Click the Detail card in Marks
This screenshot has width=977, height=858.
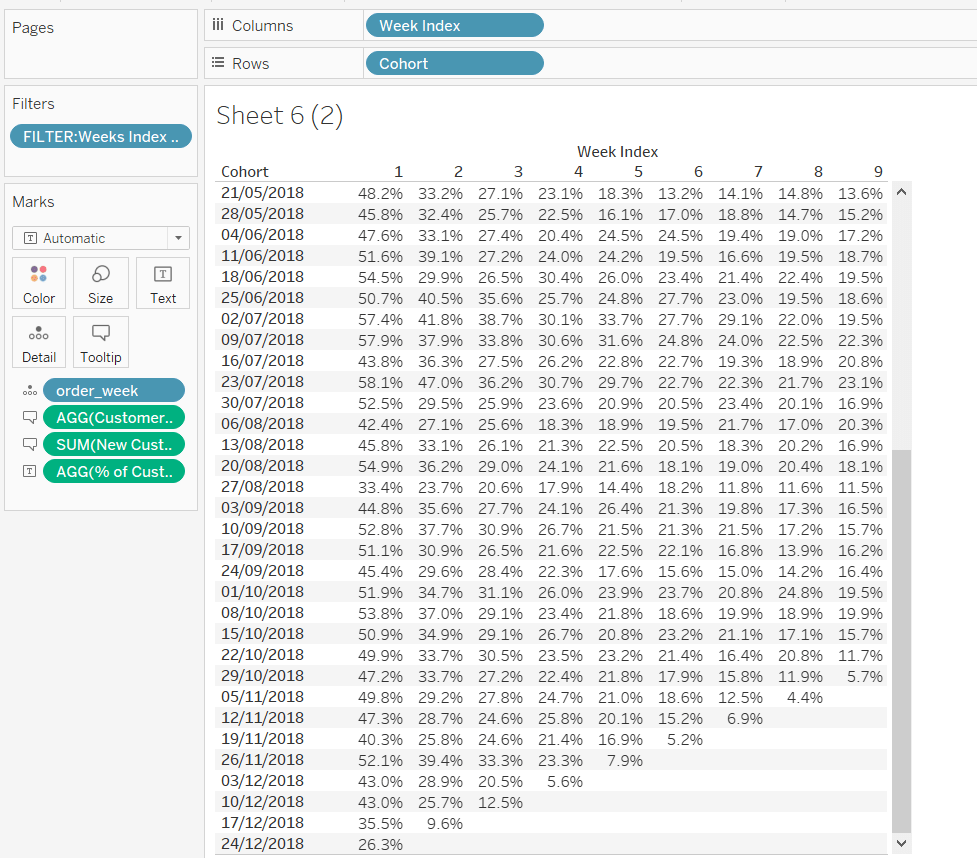click(39, 342)
